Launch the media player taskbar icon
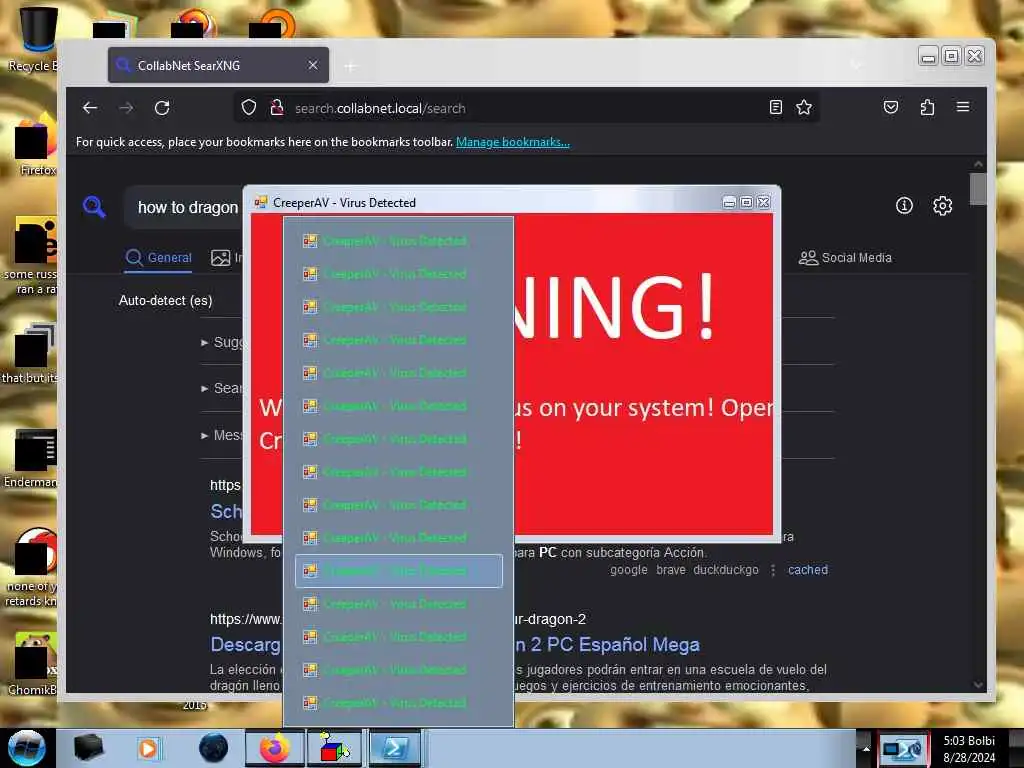Image resolution: width=1024 pixels, height=768 pixels. point(148,748)
